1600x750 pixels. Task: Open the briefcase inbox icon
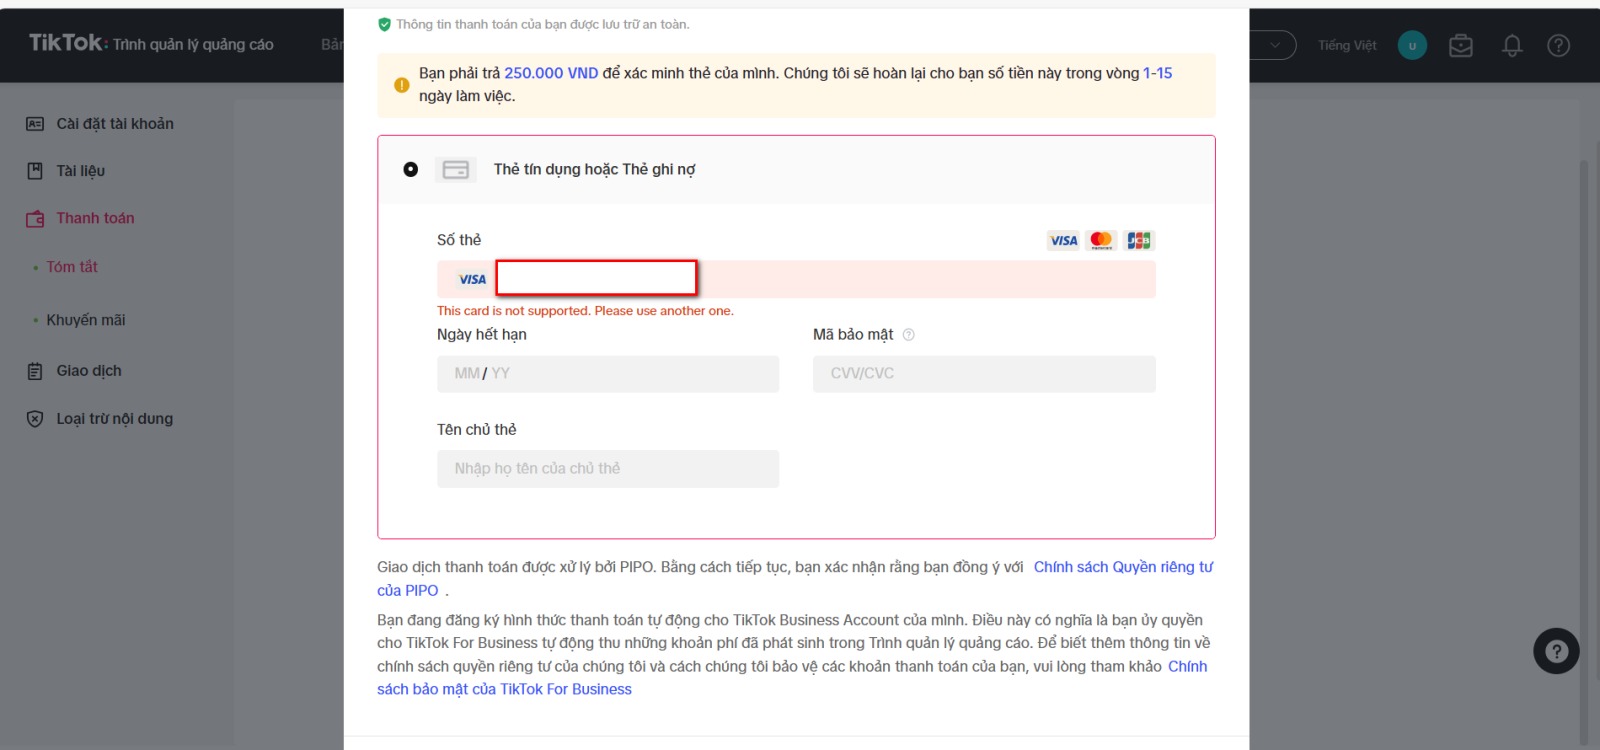[x=1461, y=45]
